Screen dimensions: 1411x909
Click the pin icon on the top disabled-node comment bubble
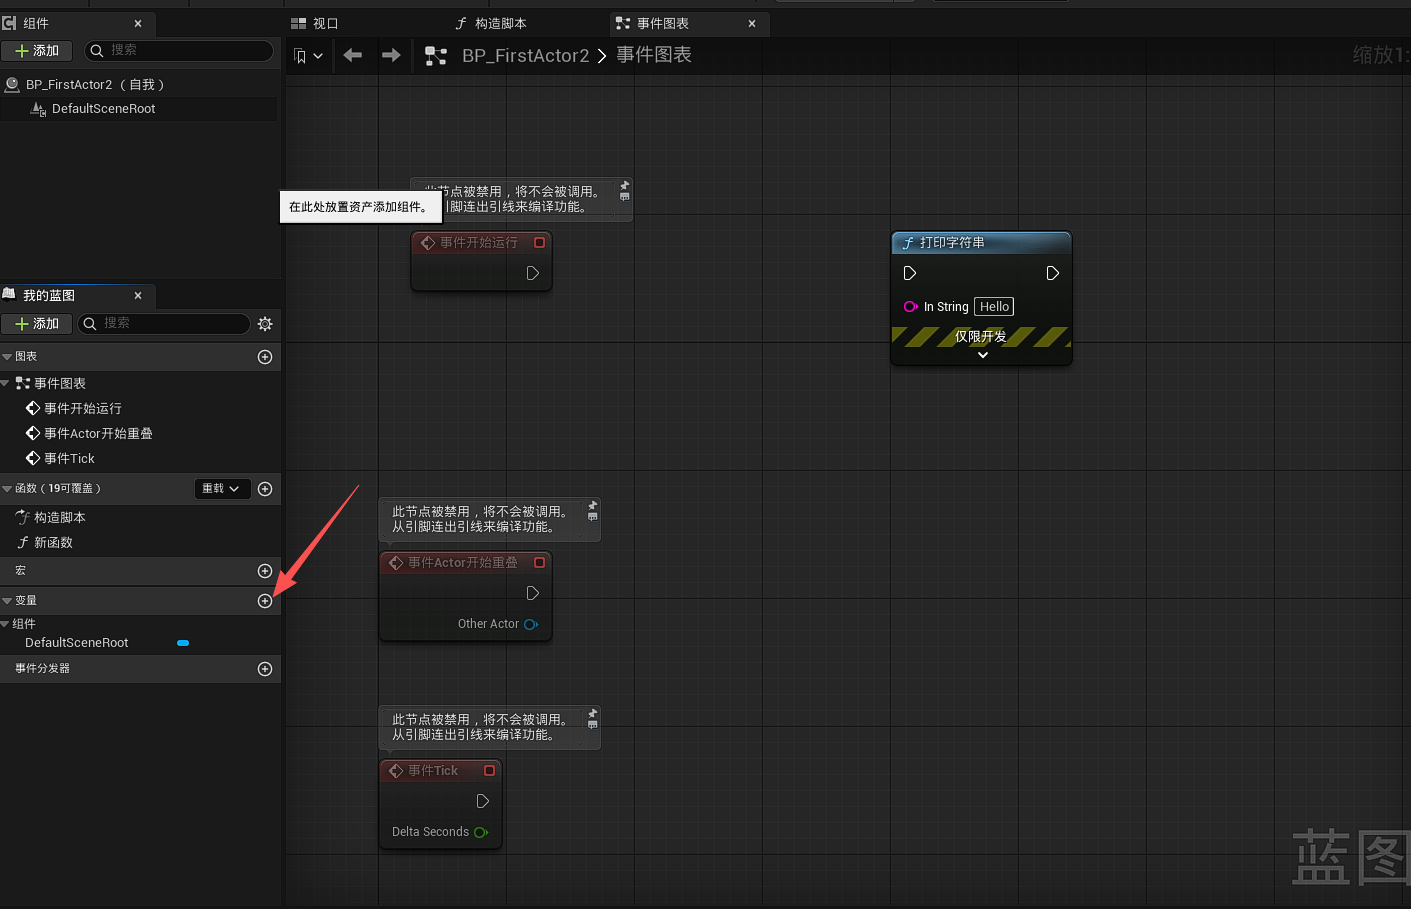click(625, 186)
